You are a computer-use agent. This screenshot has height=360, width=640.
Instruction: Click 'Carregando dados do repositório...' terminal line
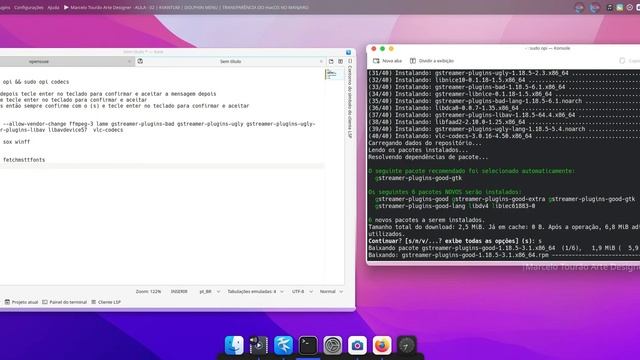click(425, 143)
